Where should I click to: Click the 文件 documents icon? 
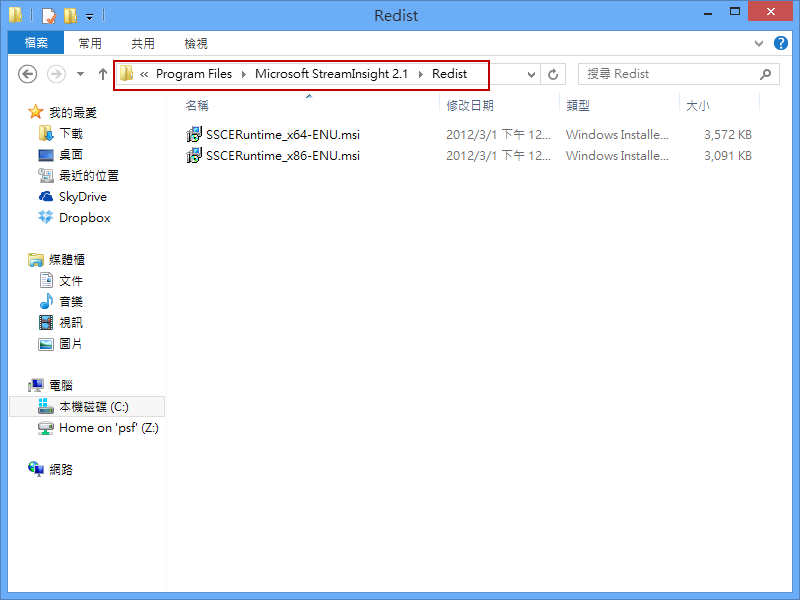coord(46,280)
